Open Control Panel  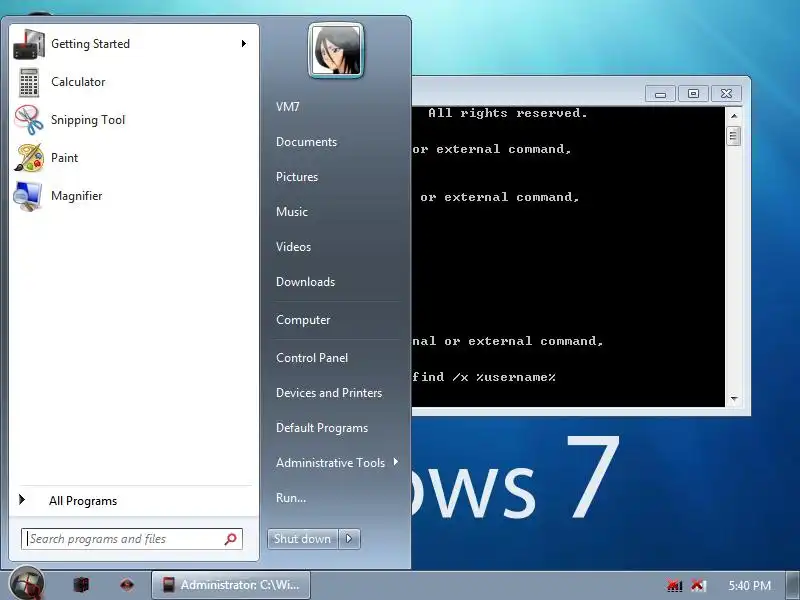click(312, 358)
